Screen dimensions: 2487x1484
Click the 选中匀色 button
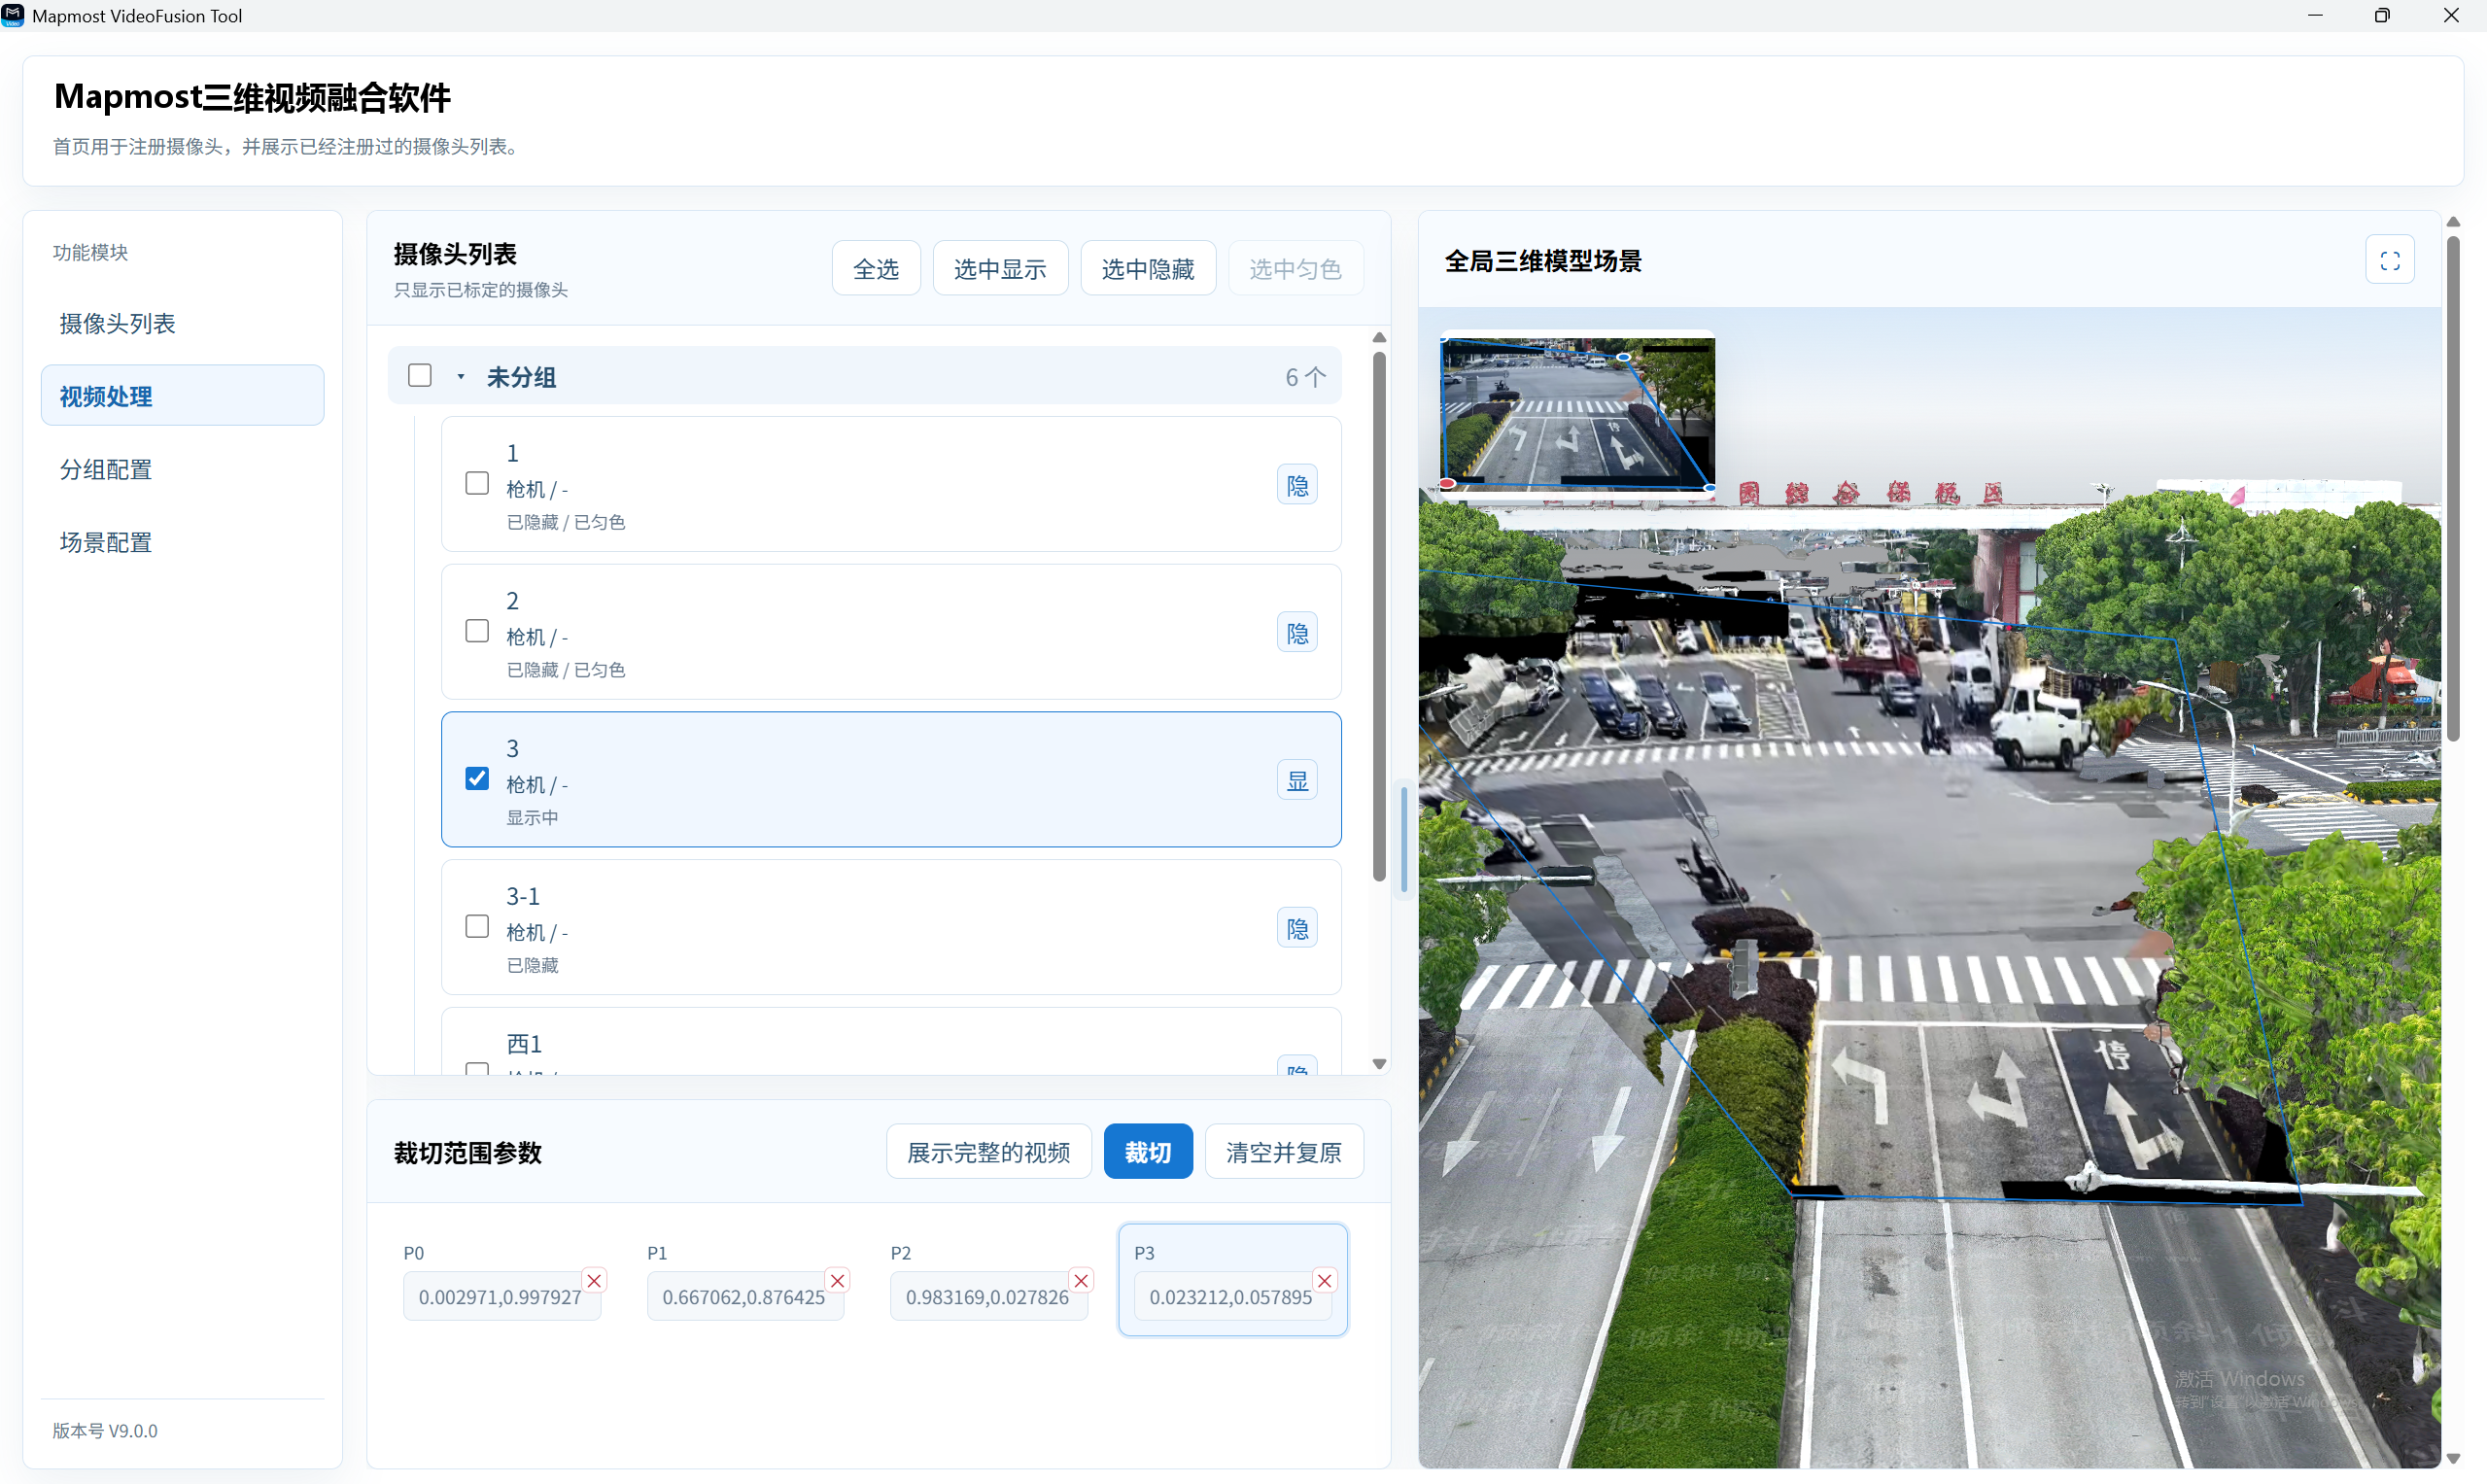click(x=1295, y=268)
